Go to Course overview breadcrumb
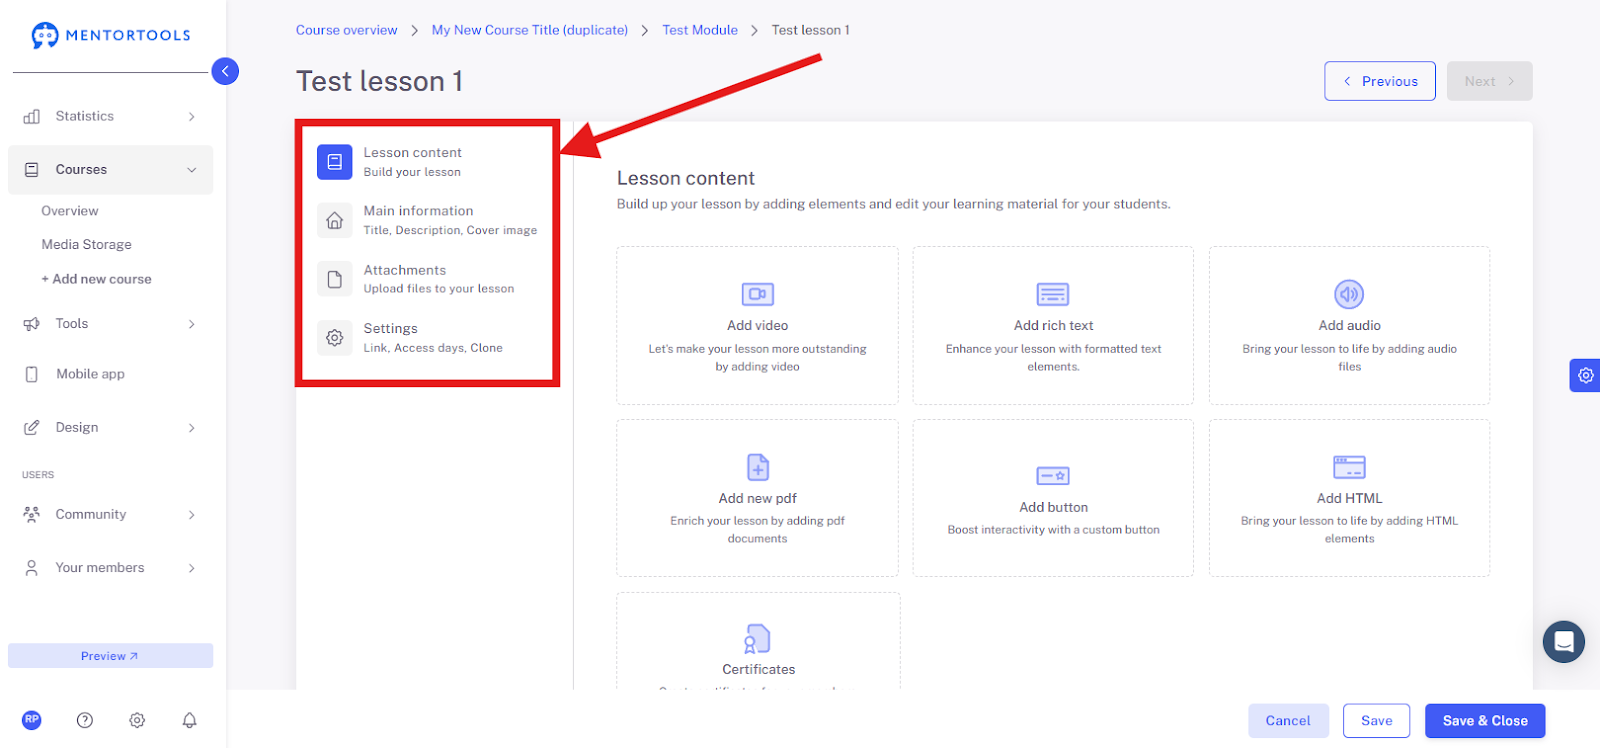Image resolution: width=1600 pixels, height=748 pixels. click(x=346, y=30)
